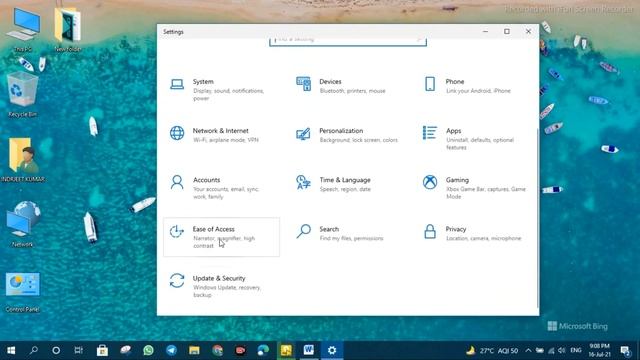Click the Settings gear on taskbar
The height and width of the screenshot is (360, 640).
(332, 350)
